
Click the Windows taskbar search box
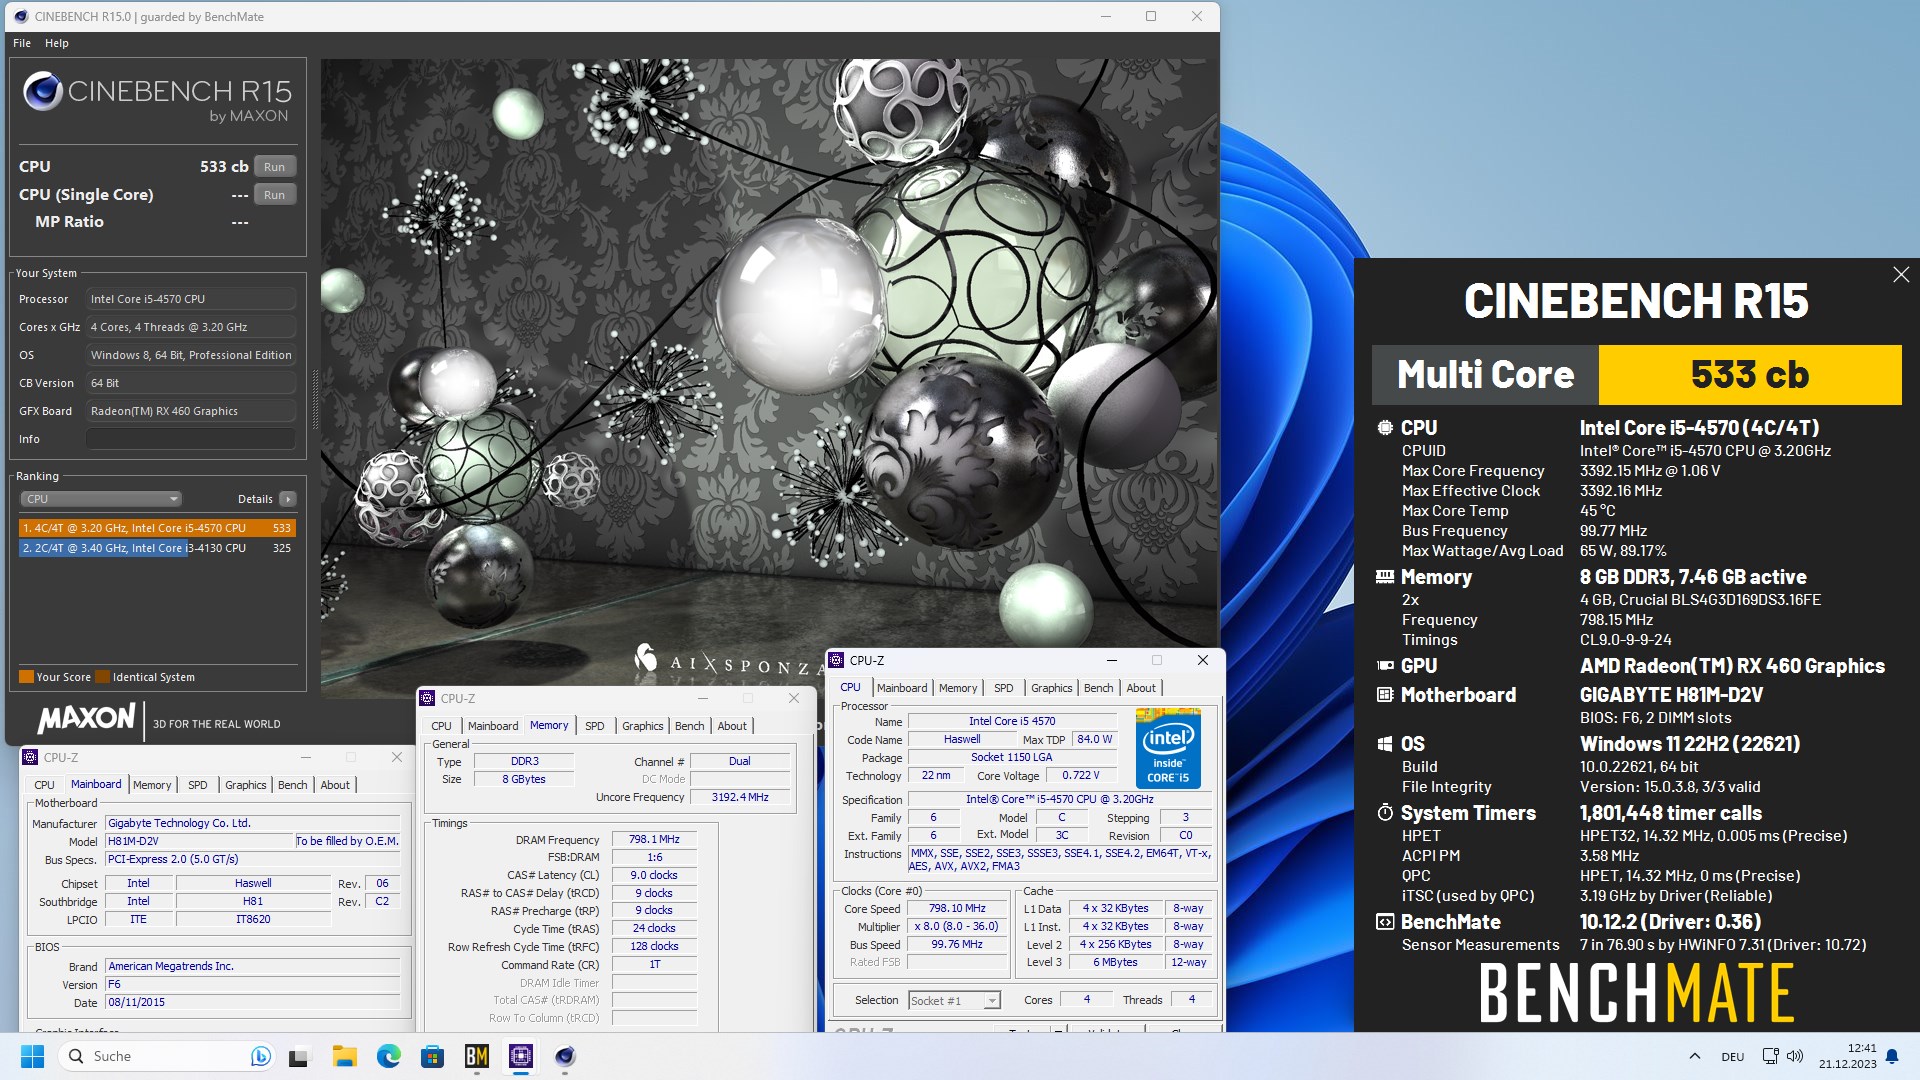point(168,1056)
